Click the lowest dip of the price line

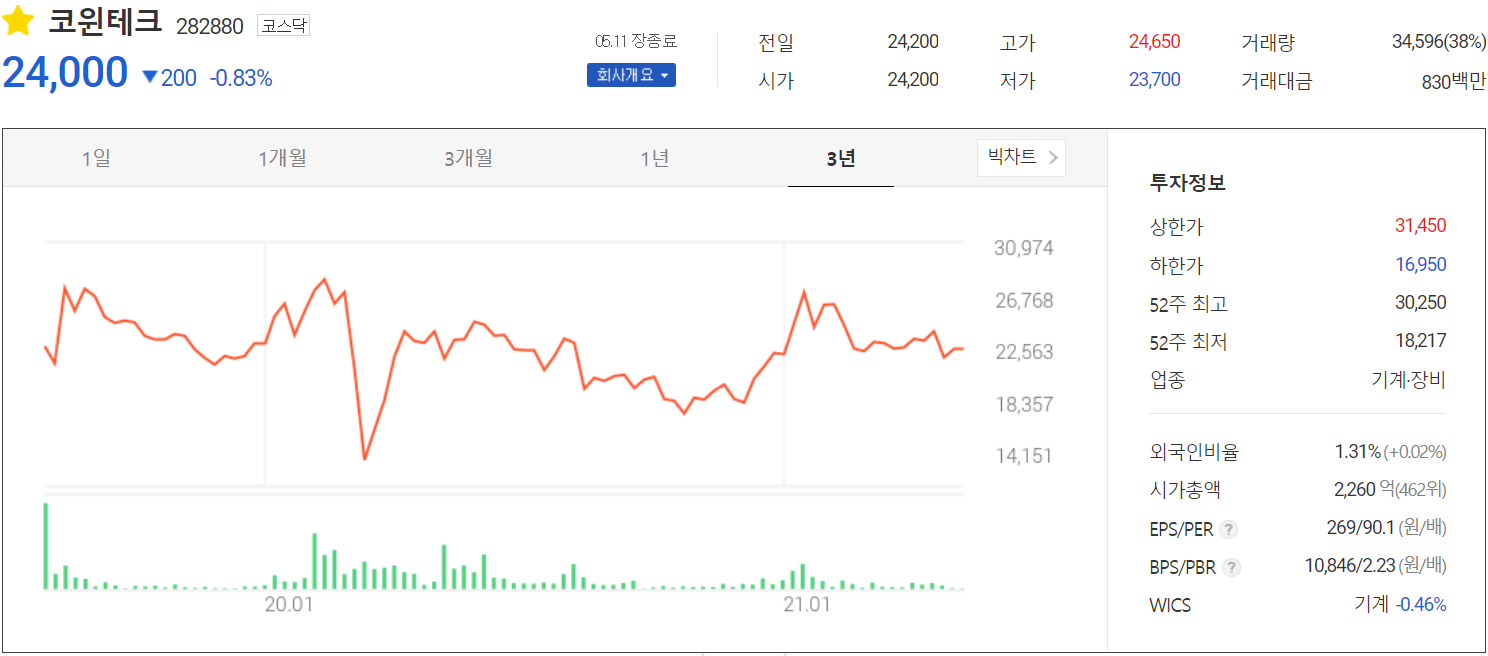click(364, 458)
